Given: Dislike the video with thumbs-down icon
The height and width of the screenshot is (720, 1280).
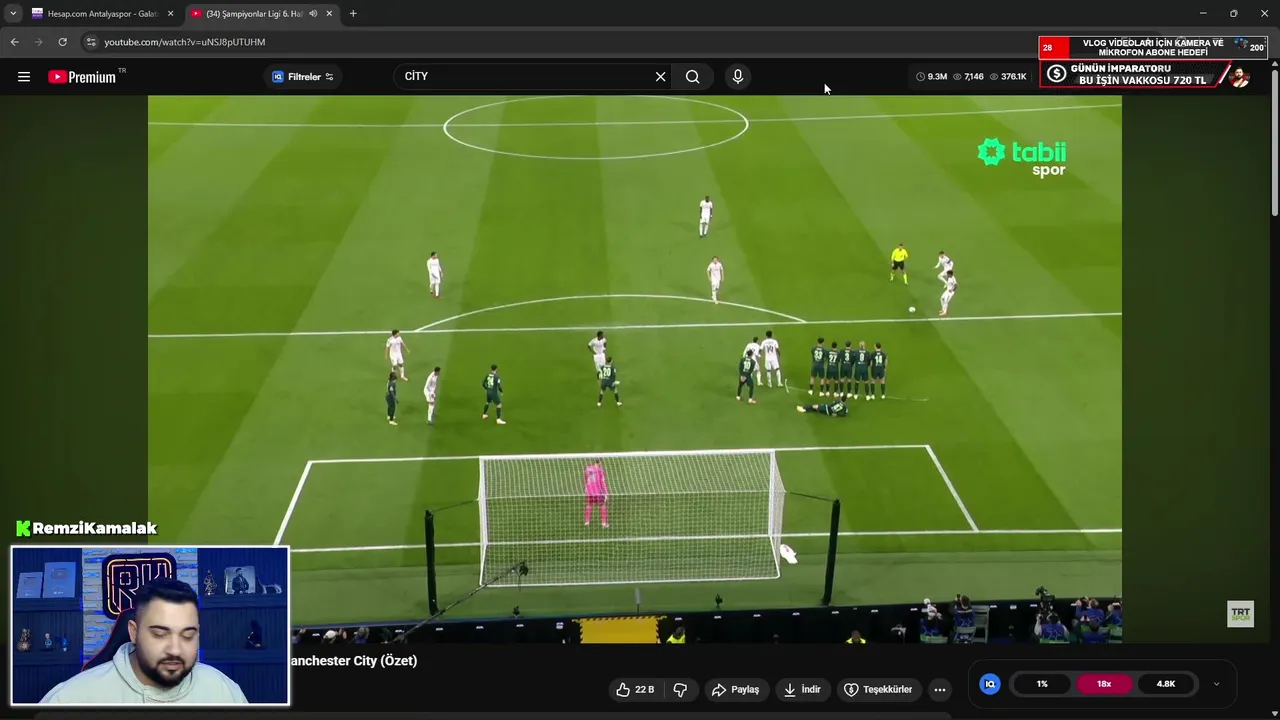Looking at the screenshot, I should click(x=680, y=690).
